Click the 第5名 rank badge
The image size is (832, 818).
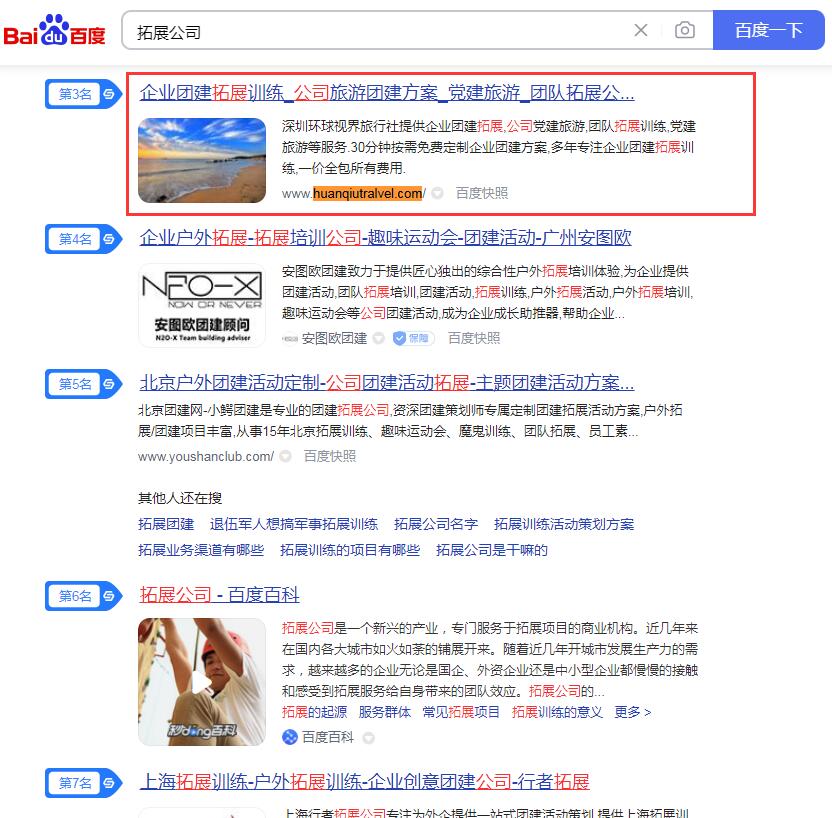(83, 384)
